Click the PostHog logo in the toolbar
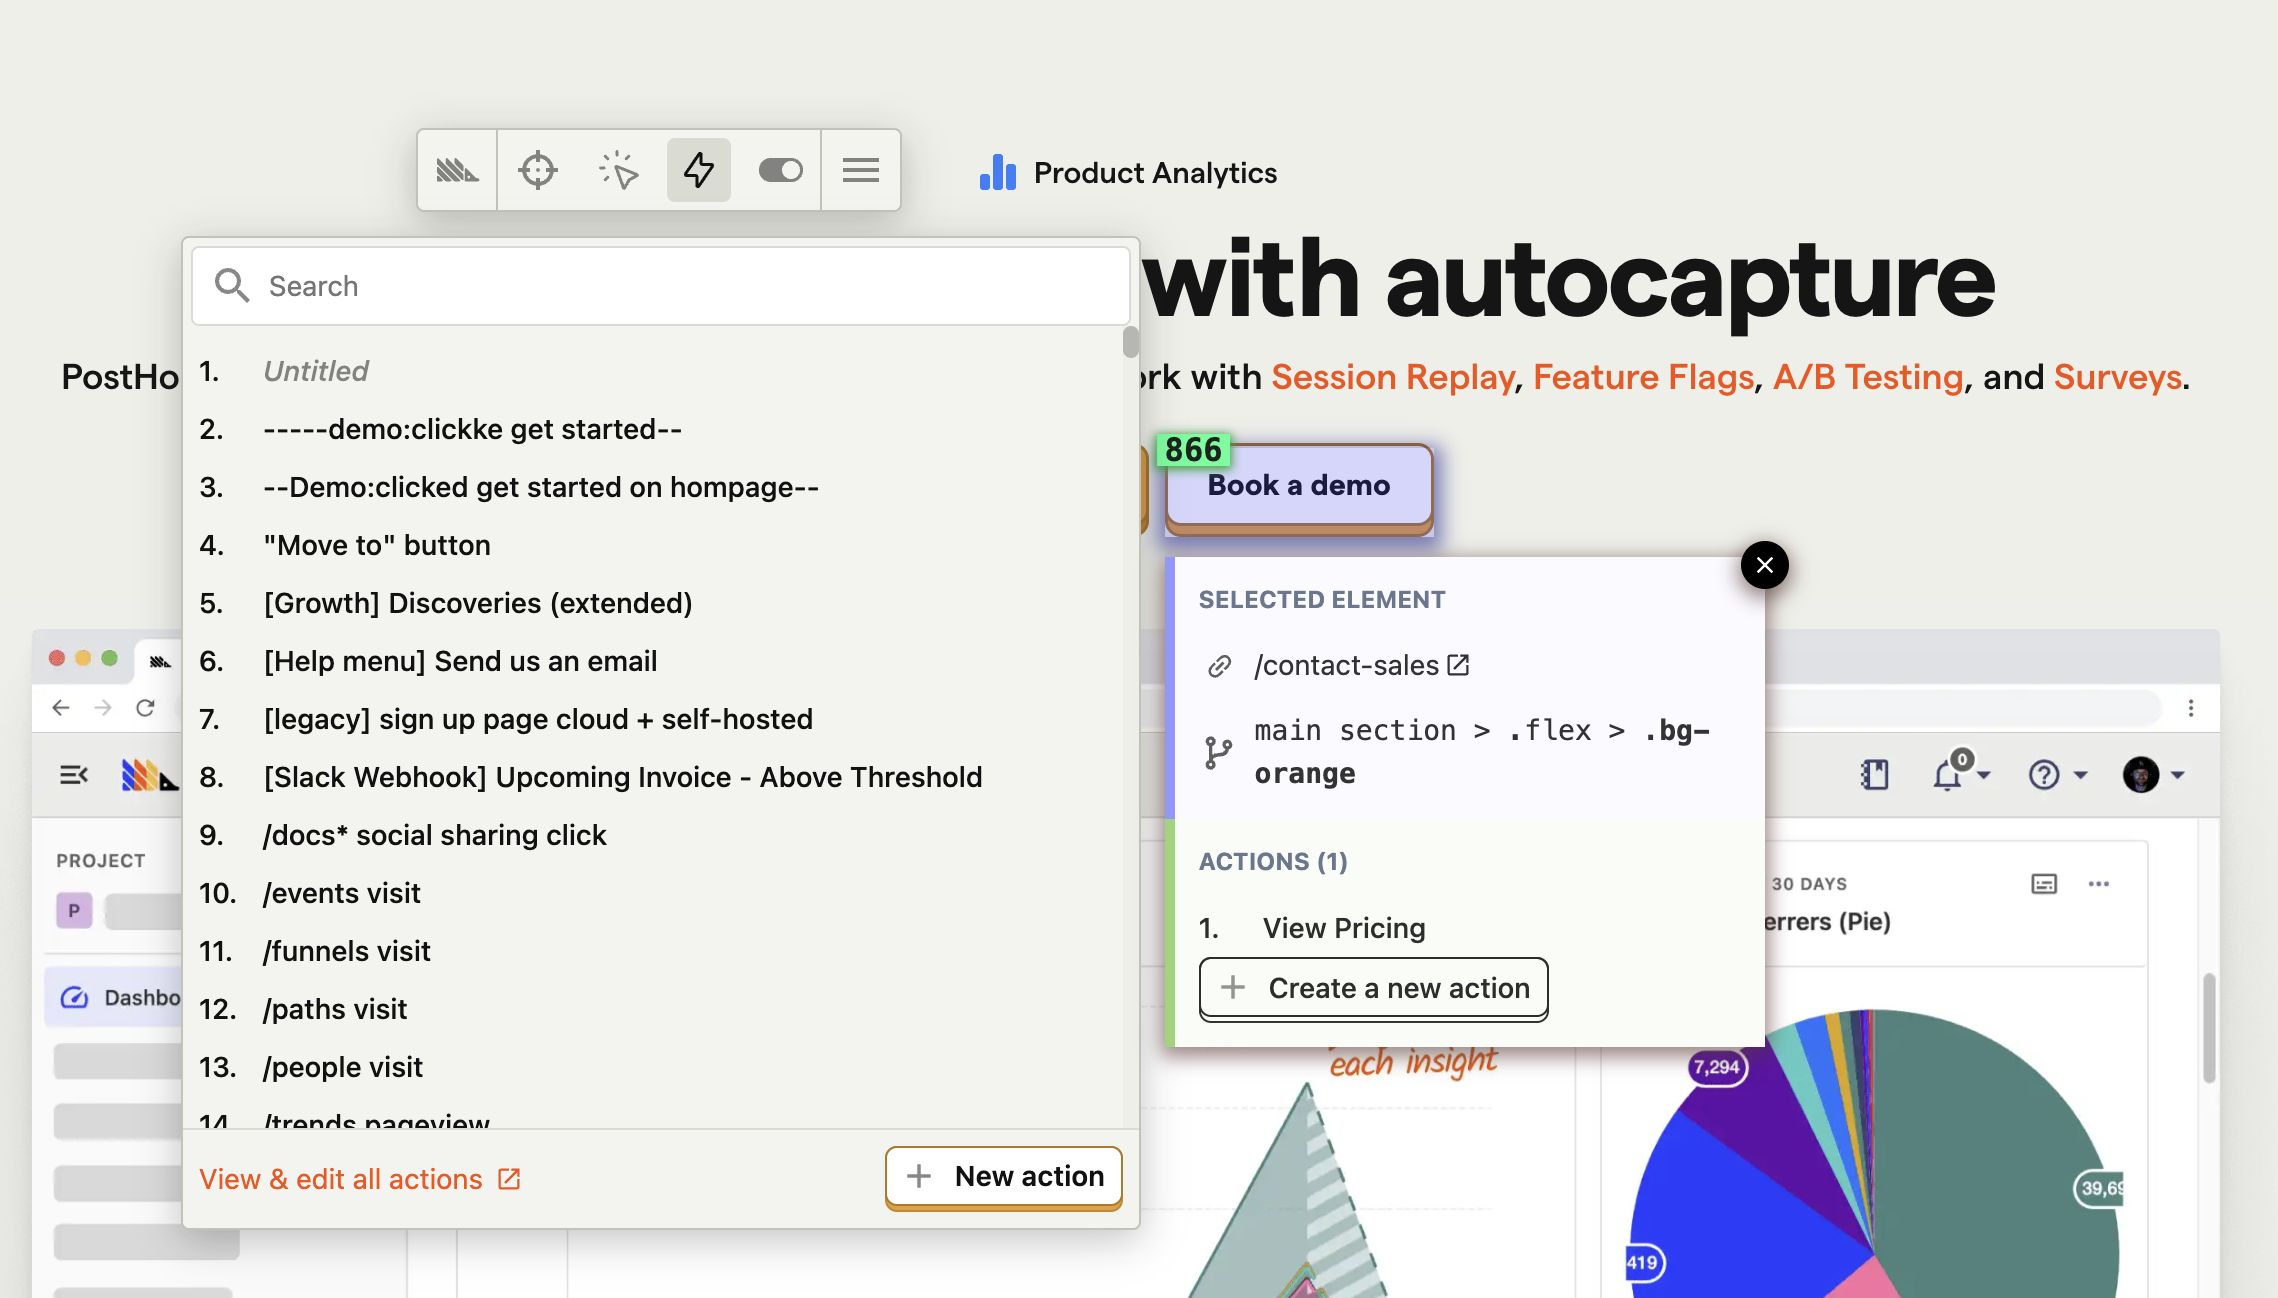Viewport: 2278px width, 1298px height. point(456,170)
